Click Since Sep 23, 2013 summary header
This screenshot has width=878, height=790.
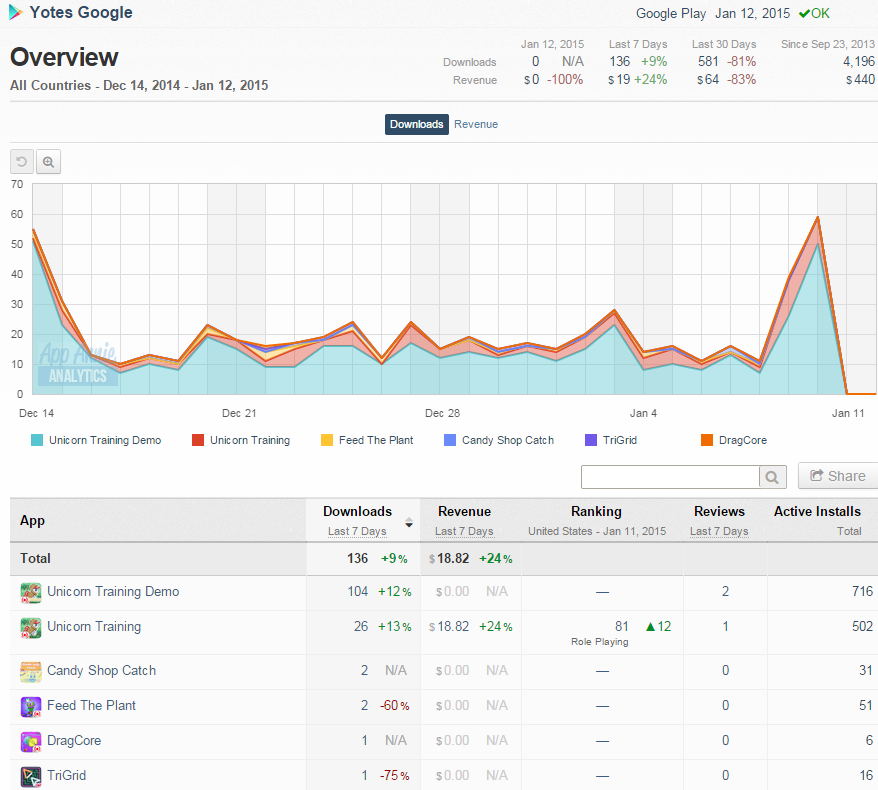828,44
